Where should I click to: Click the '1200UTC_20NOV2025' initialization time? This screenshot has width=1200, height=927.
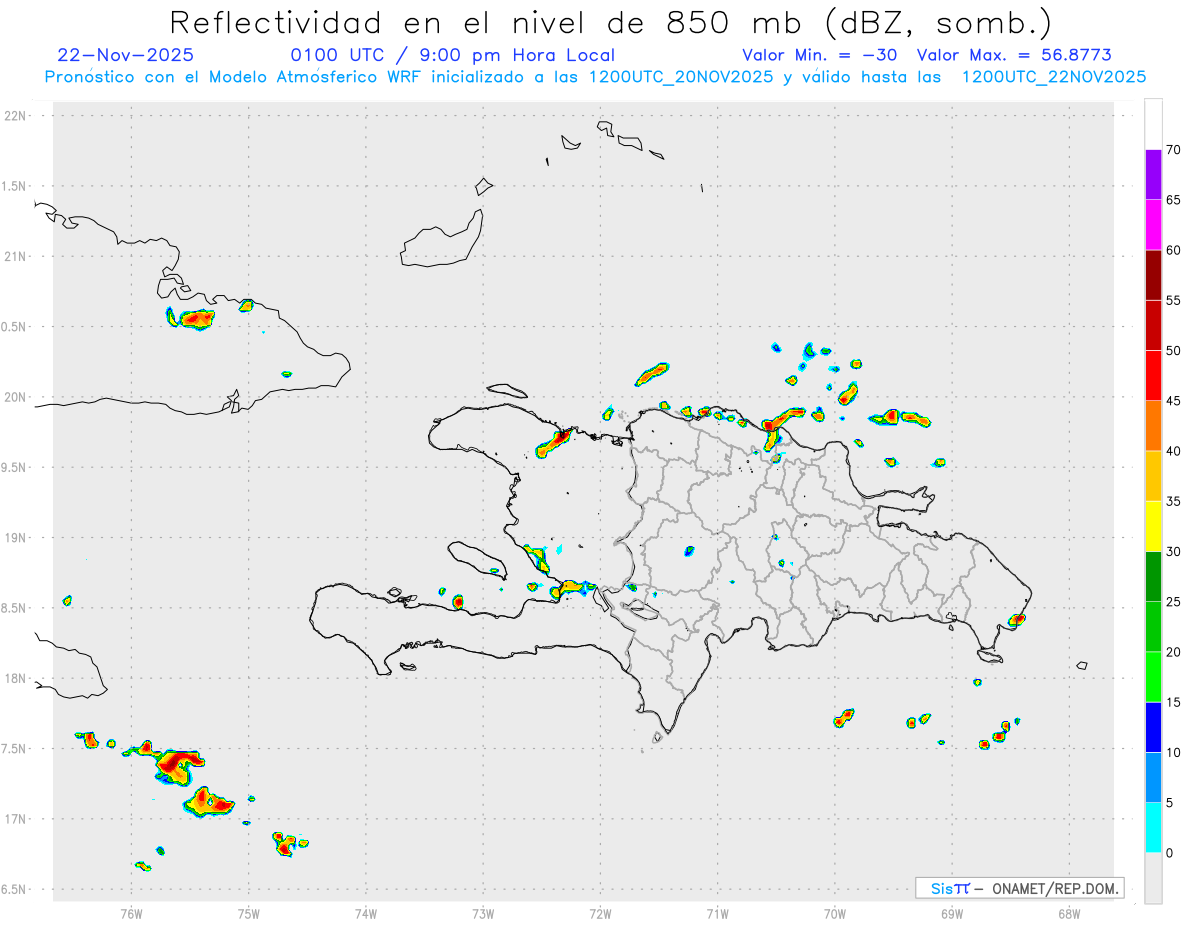[x=680, y=77]
